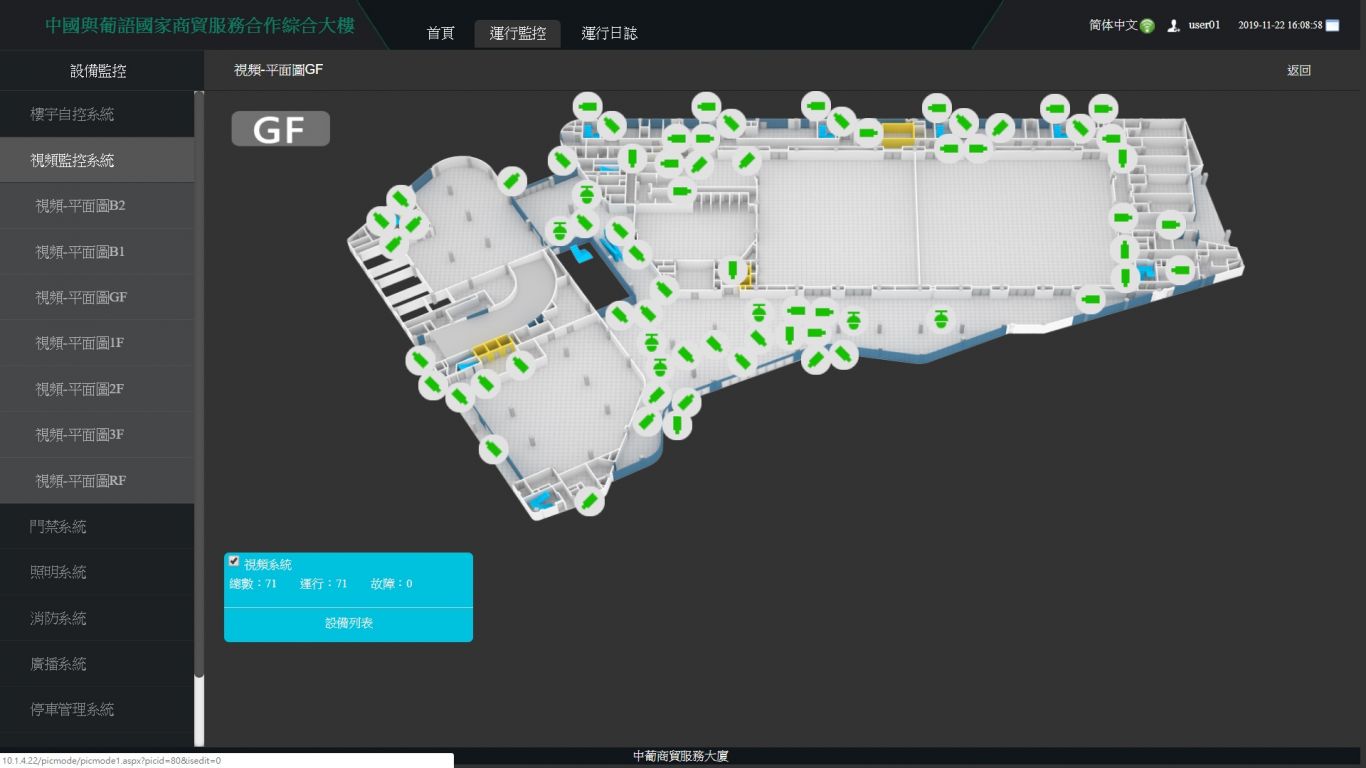Select the lone camera on the curved wing's upper wall
1366x768 pixels.
(x=511, y=181)
